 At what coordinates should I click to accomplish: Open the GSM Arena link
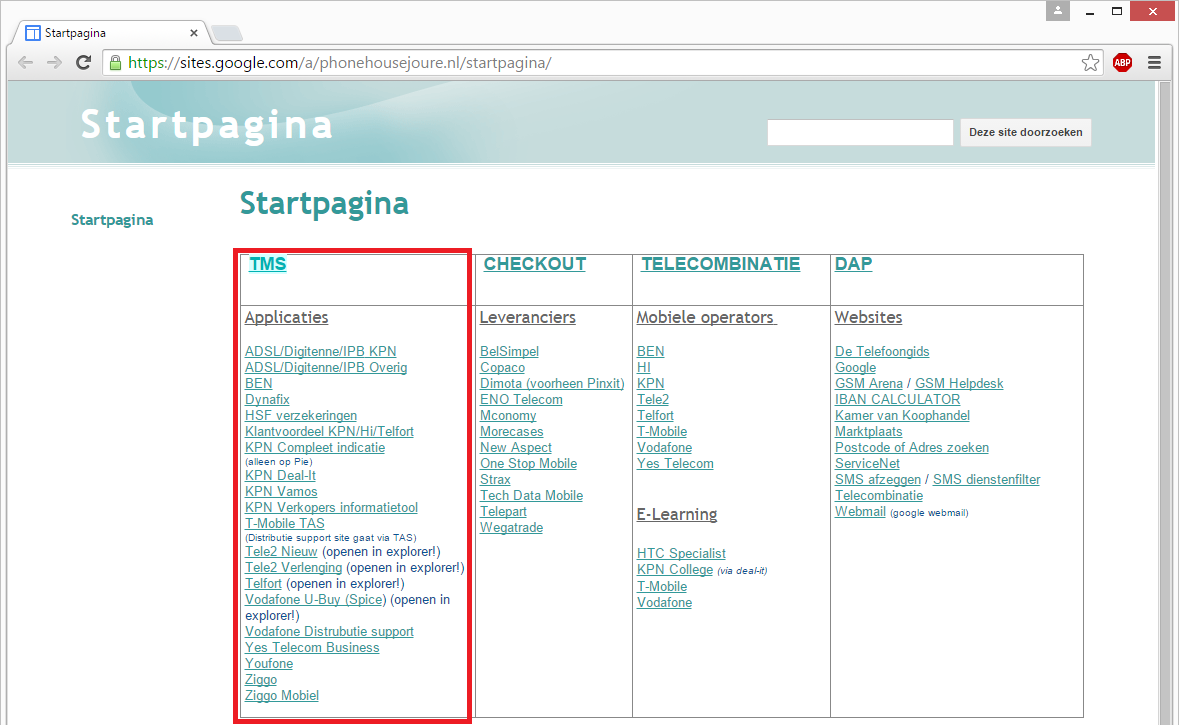[x=869, y=383]
